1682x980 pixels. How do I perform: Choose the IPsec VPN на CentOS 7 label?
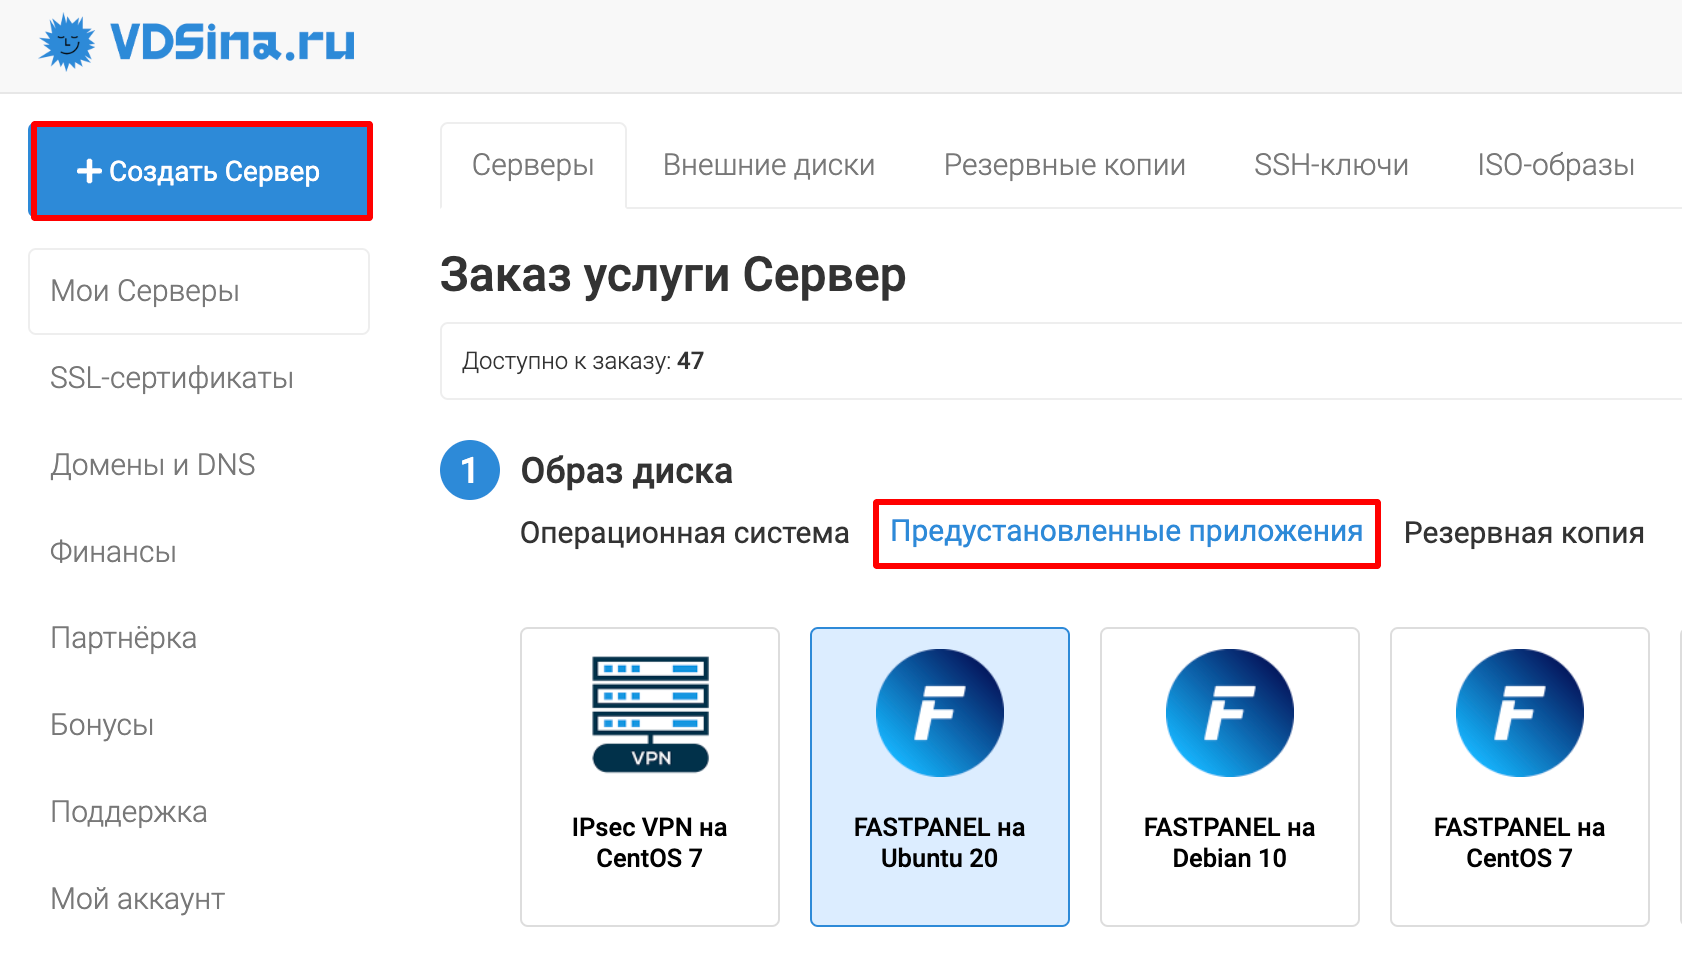650,843
